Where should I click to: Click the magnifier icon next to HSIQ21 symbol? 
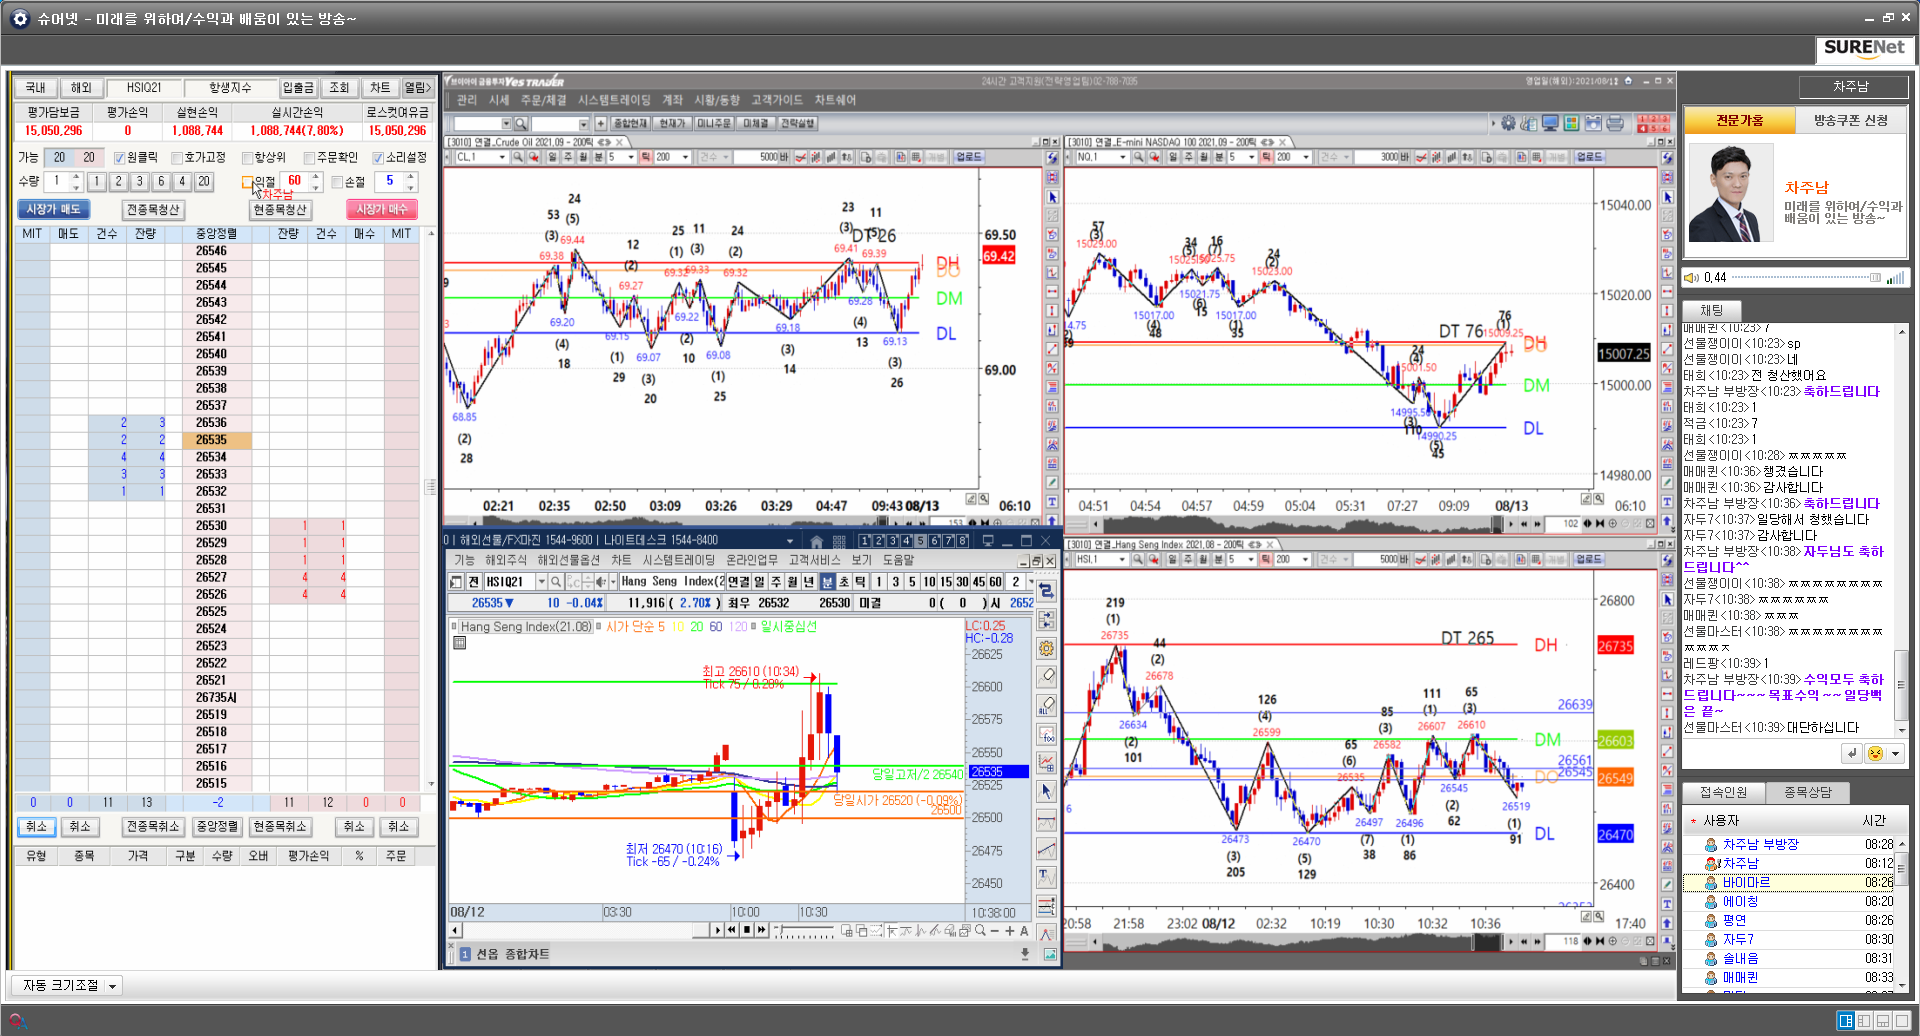pos(556,582)
